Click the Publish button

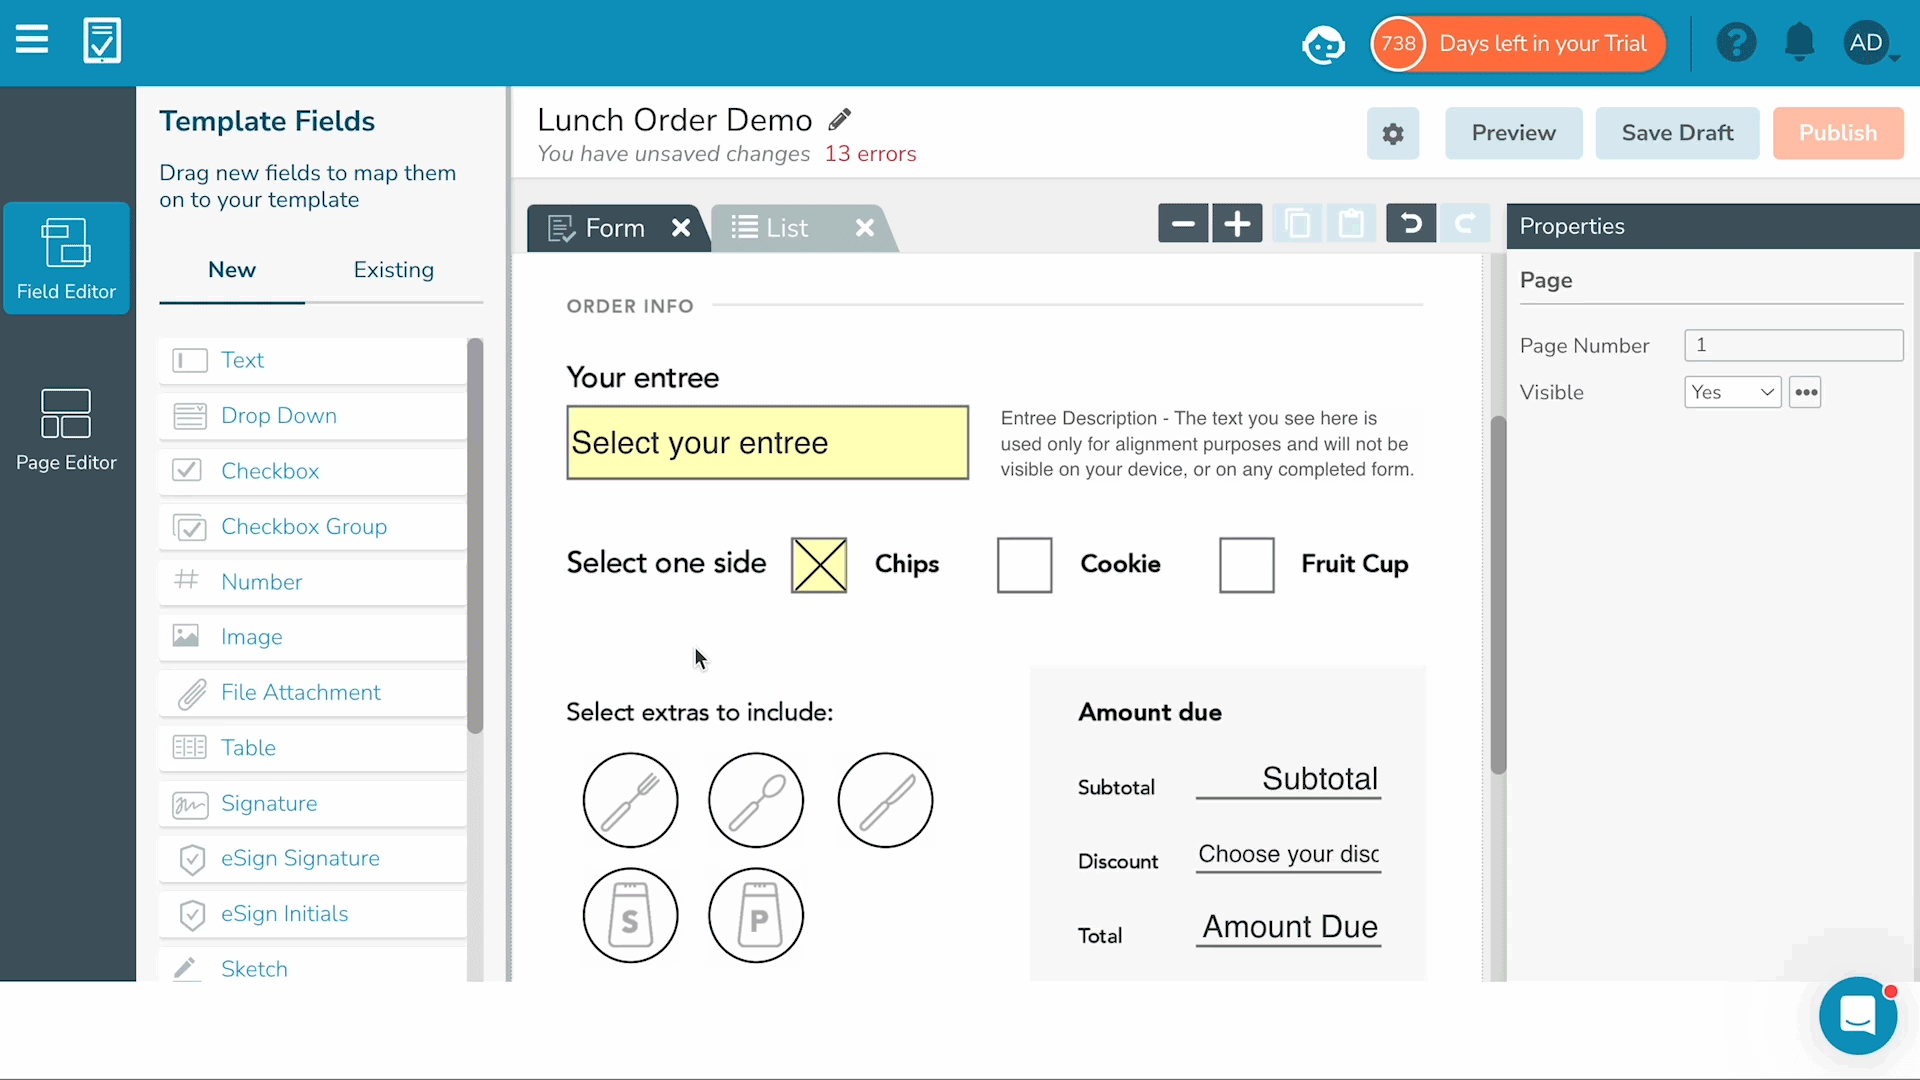[1838, 133]
